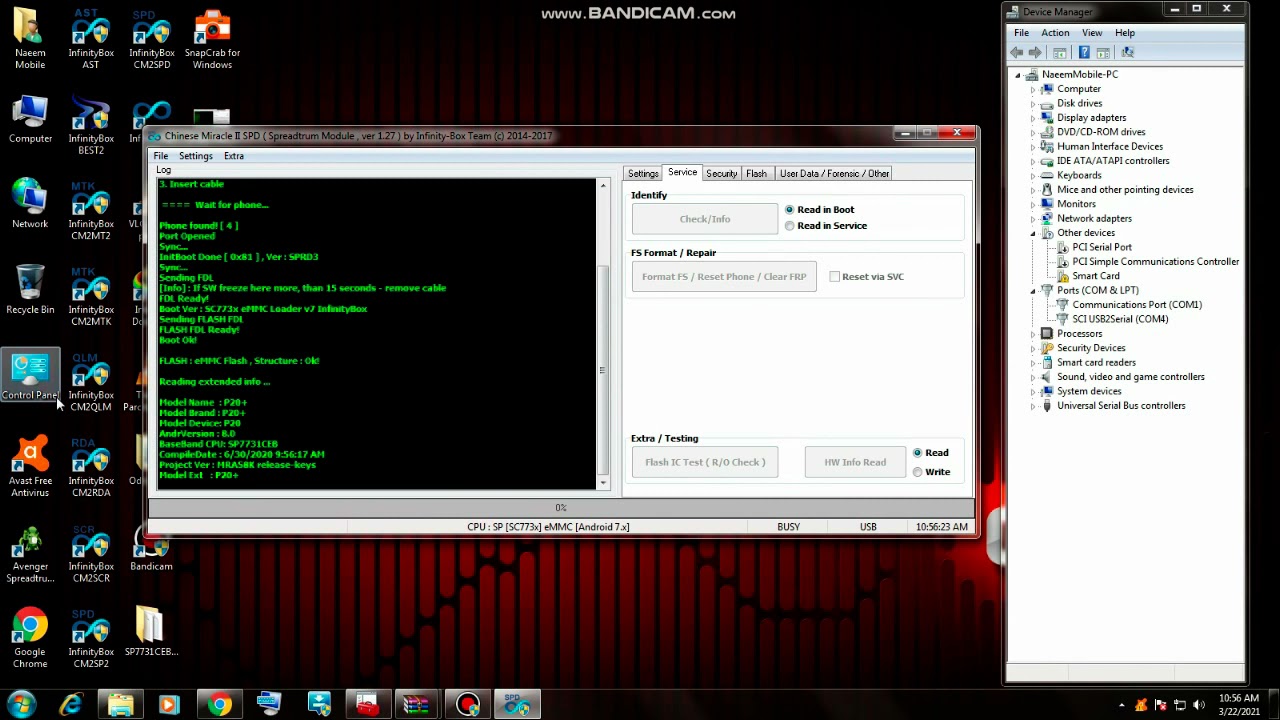Select SCI USB2Serial (COM4) device
The height and width of the screenshot is (720, 1280).
coord(1120,319)
